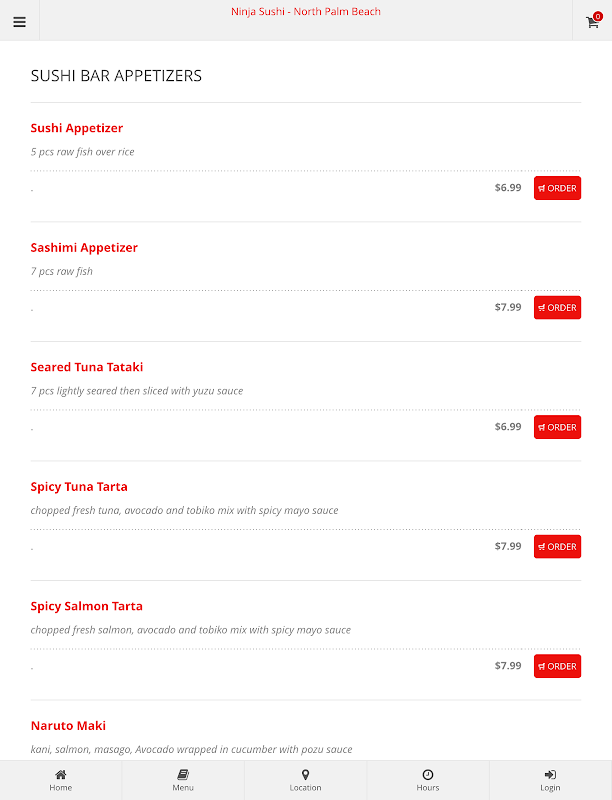Image resolution: width=612 pixels, height=800 pixels.
Task: Select the Spicy Salmon Tarta title
Action: [x=87, y=606]
